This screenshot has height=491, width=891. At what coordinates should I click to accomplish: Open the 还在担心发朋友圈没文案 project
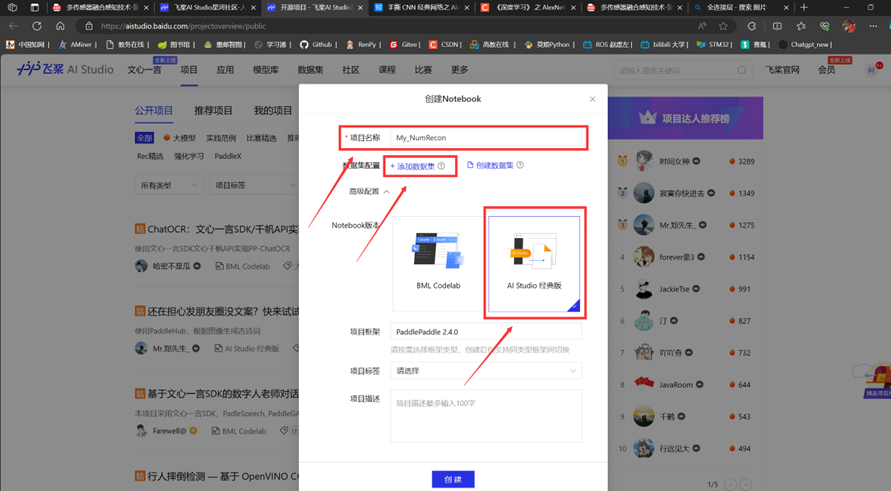[x=223, y=311]
